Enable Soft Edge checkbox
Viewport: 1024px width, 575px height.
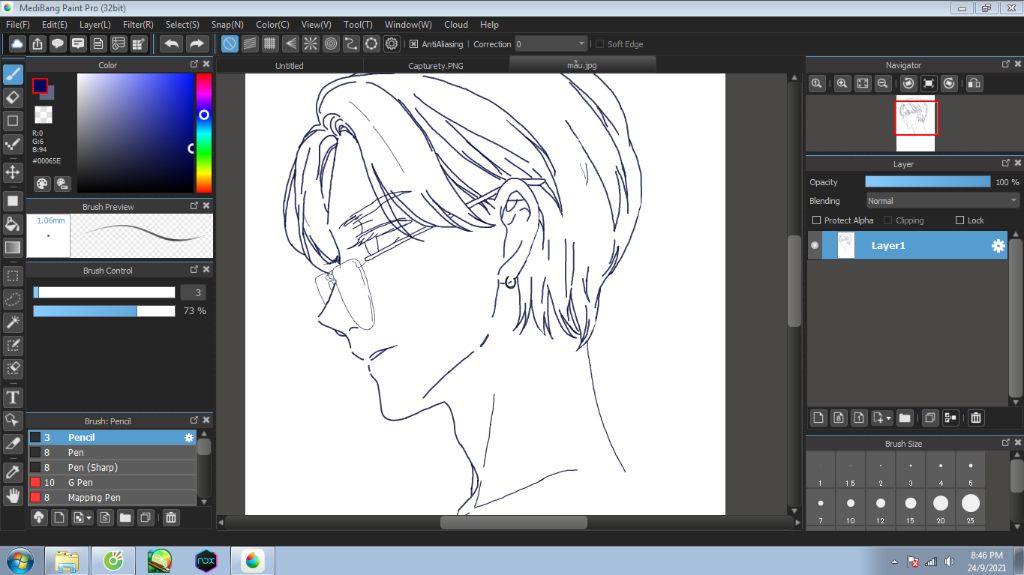[600, 44]
